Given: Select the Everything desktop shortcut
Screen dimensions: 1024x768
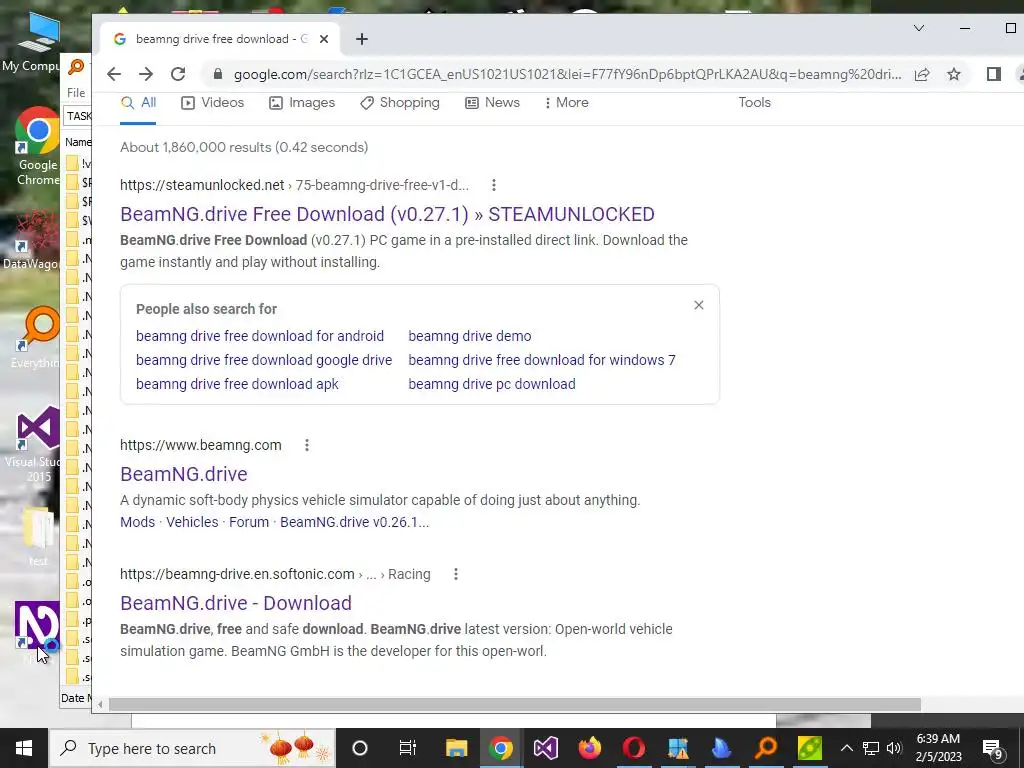Looking at the screenshot, I should [36, 338].
